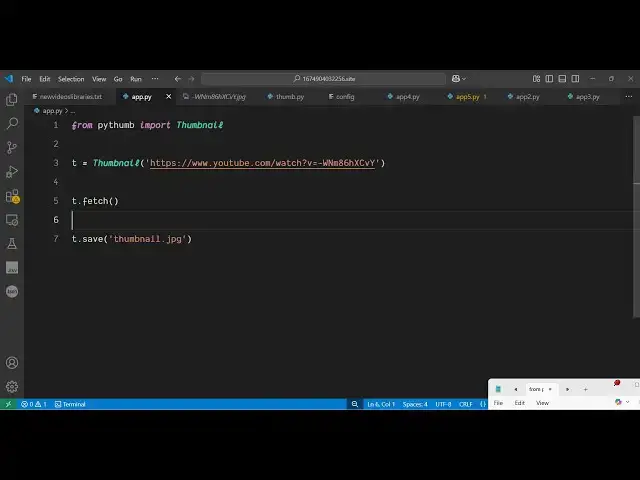This screenshot has height=480, width=640.
Task: Open the Run and Debug view
Action: tap(12, 171)
